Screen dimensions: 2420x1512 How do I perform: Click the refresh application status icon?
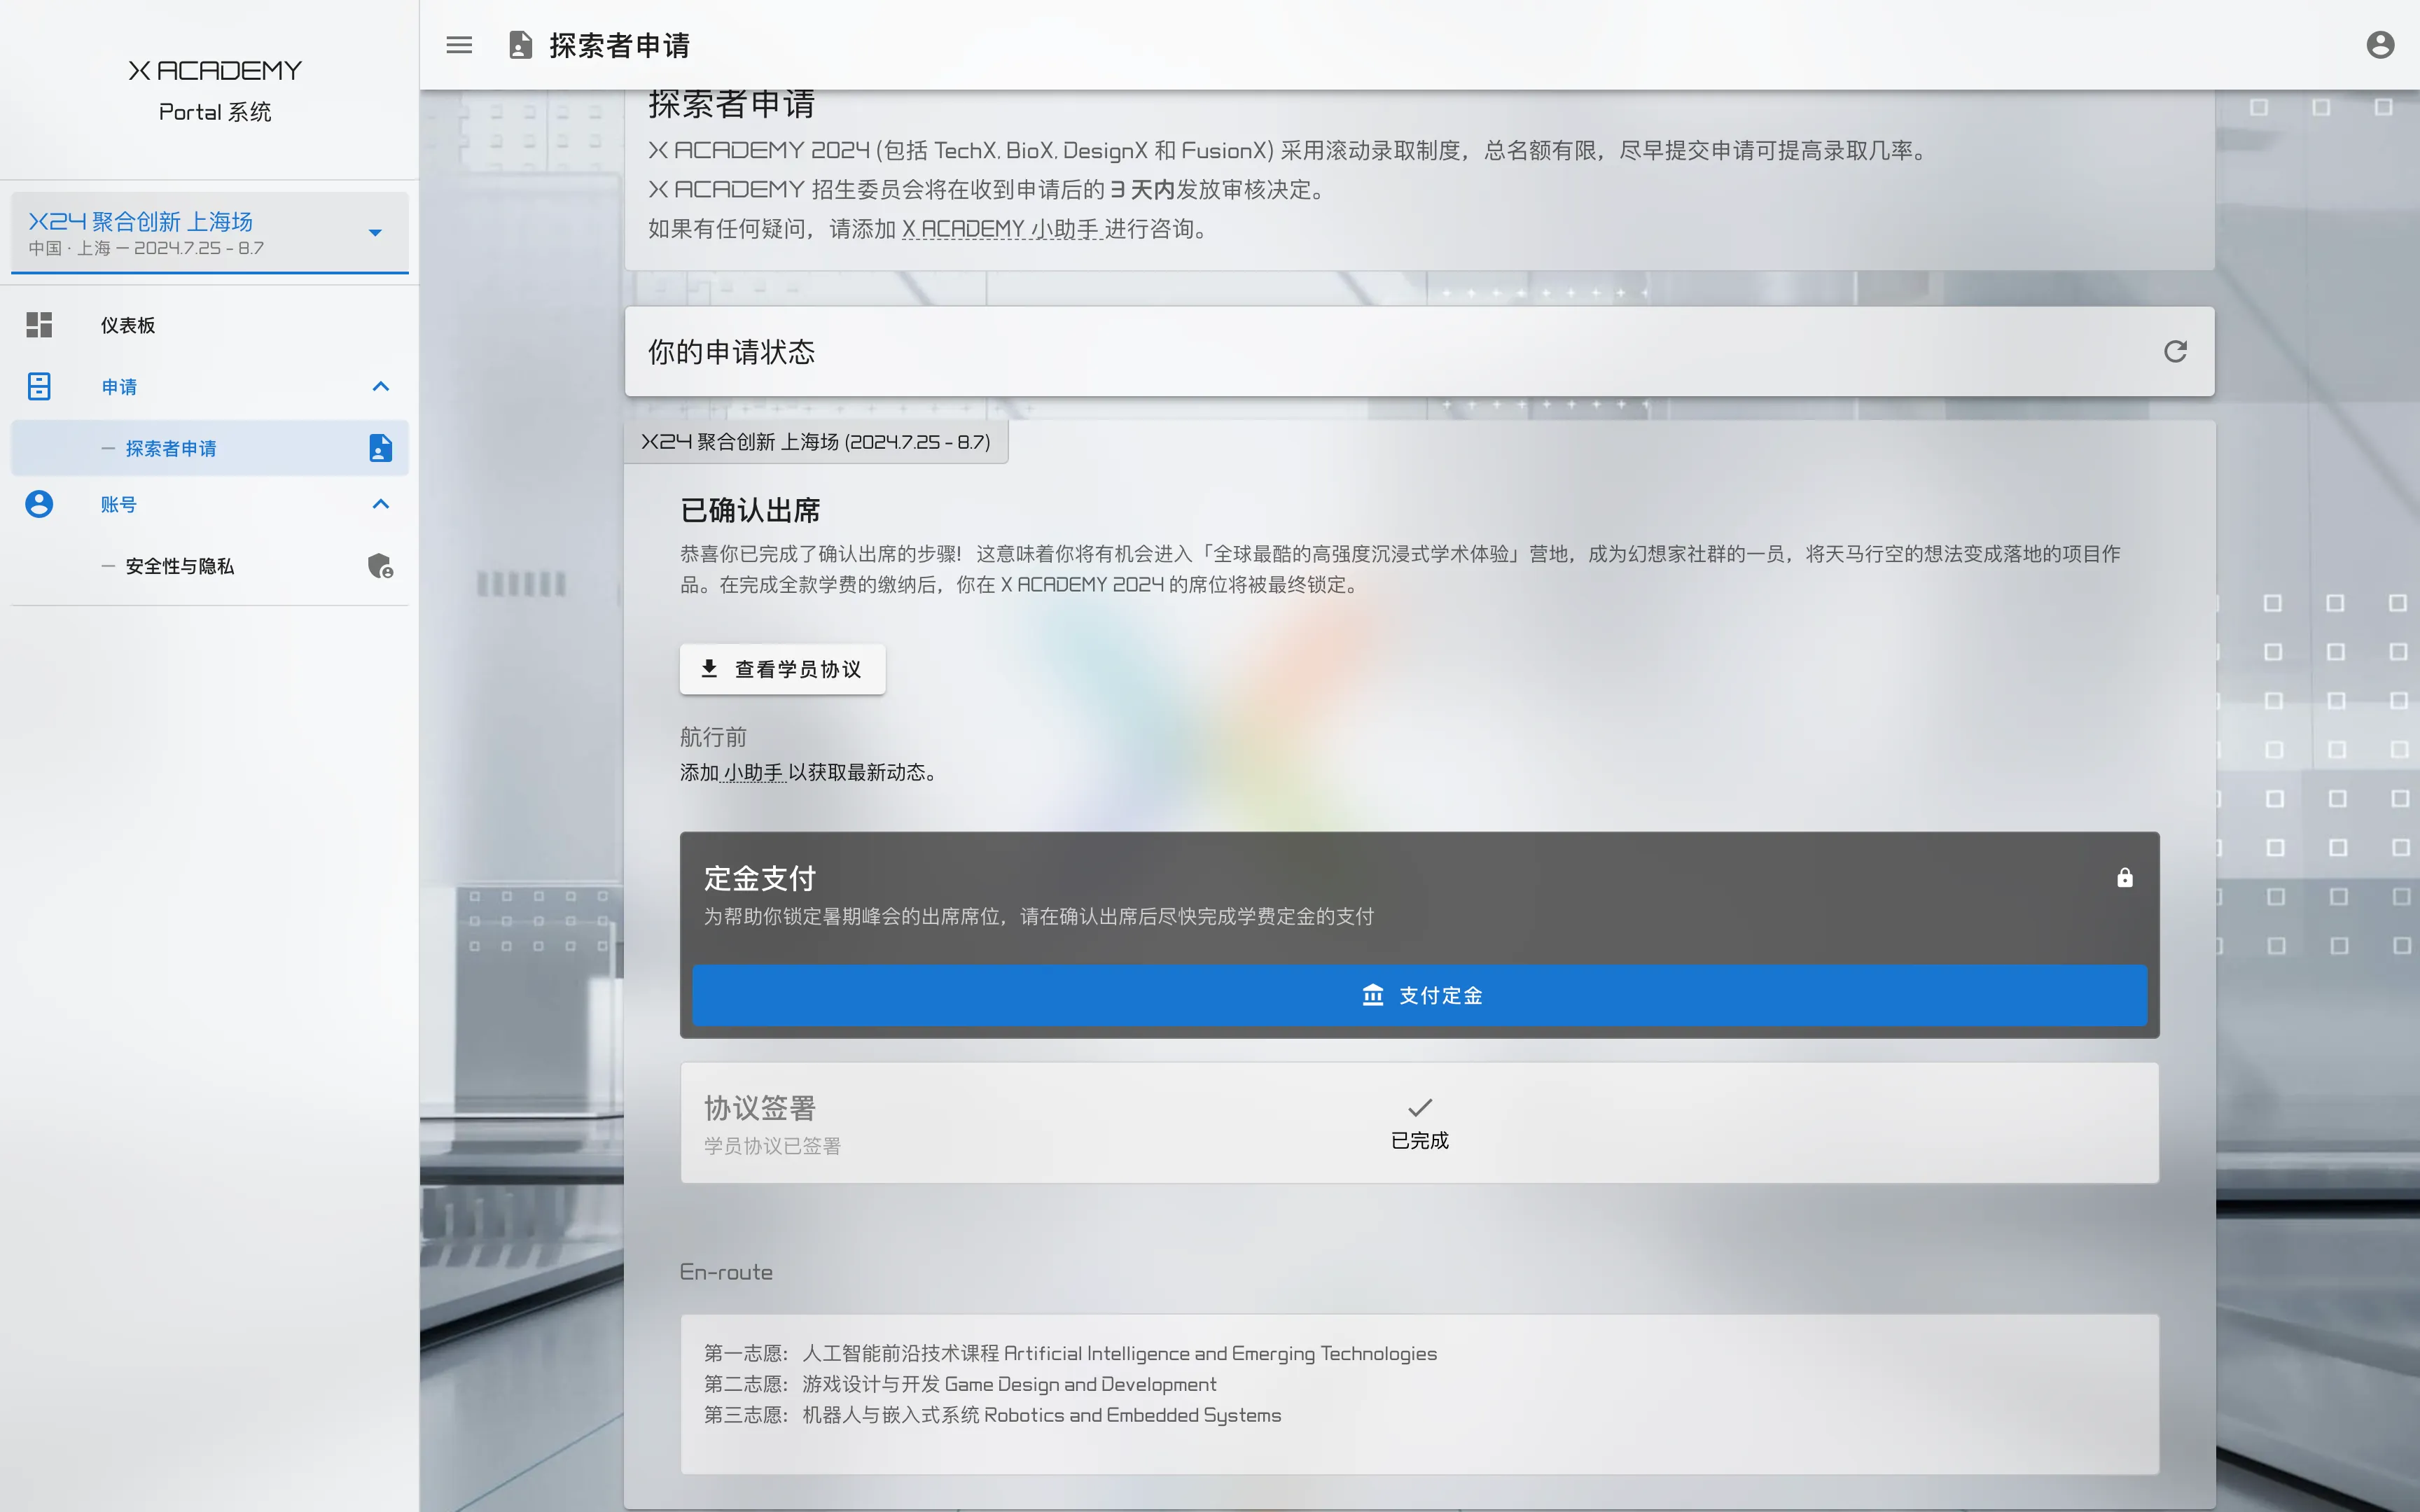point(2175,351)
